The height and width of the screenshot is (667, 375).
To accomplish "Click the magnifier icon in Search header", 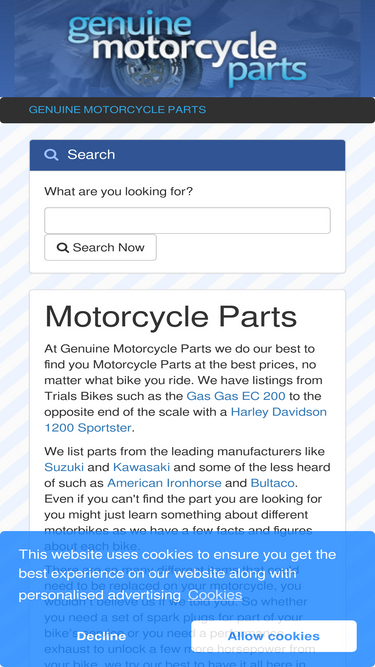I will click(51, 154).
